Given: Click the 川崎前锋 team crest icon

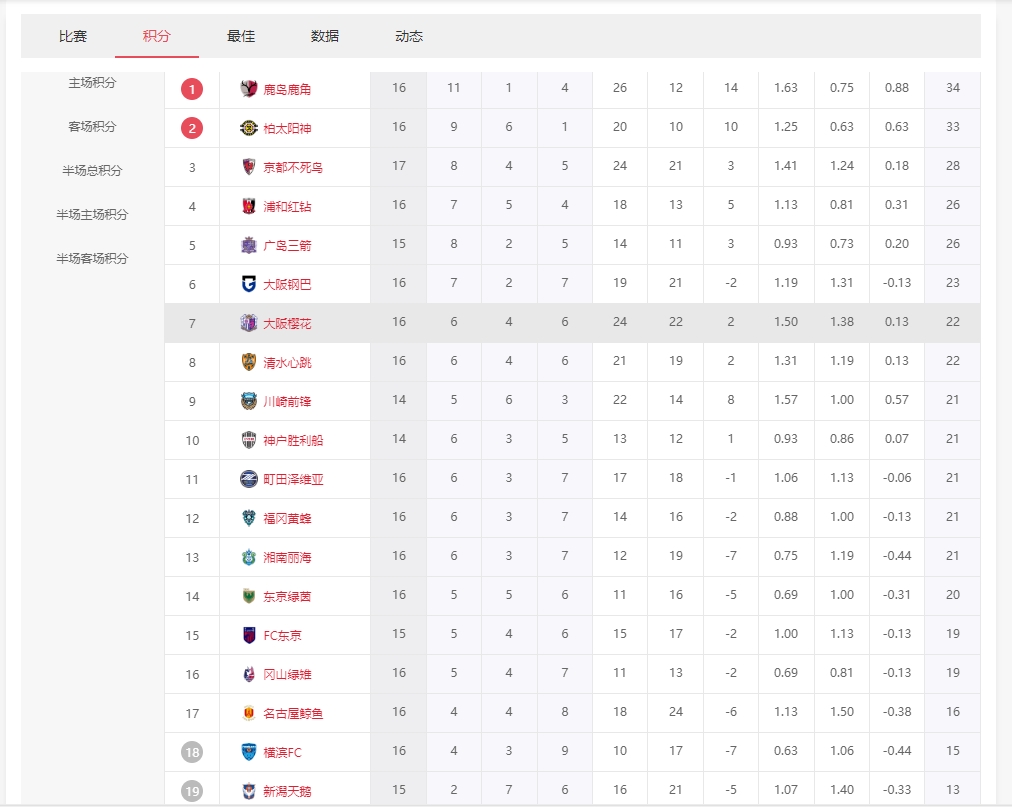Looking at the screenshot, I should tap(249, 401).
